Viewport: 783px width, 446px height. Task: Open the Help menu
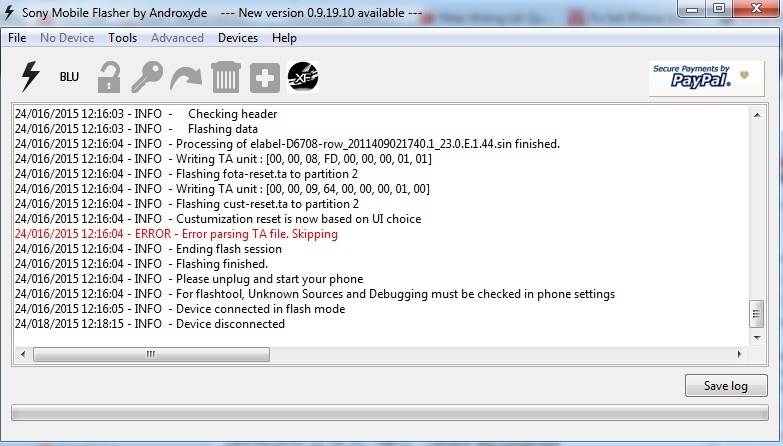[284, 38]
